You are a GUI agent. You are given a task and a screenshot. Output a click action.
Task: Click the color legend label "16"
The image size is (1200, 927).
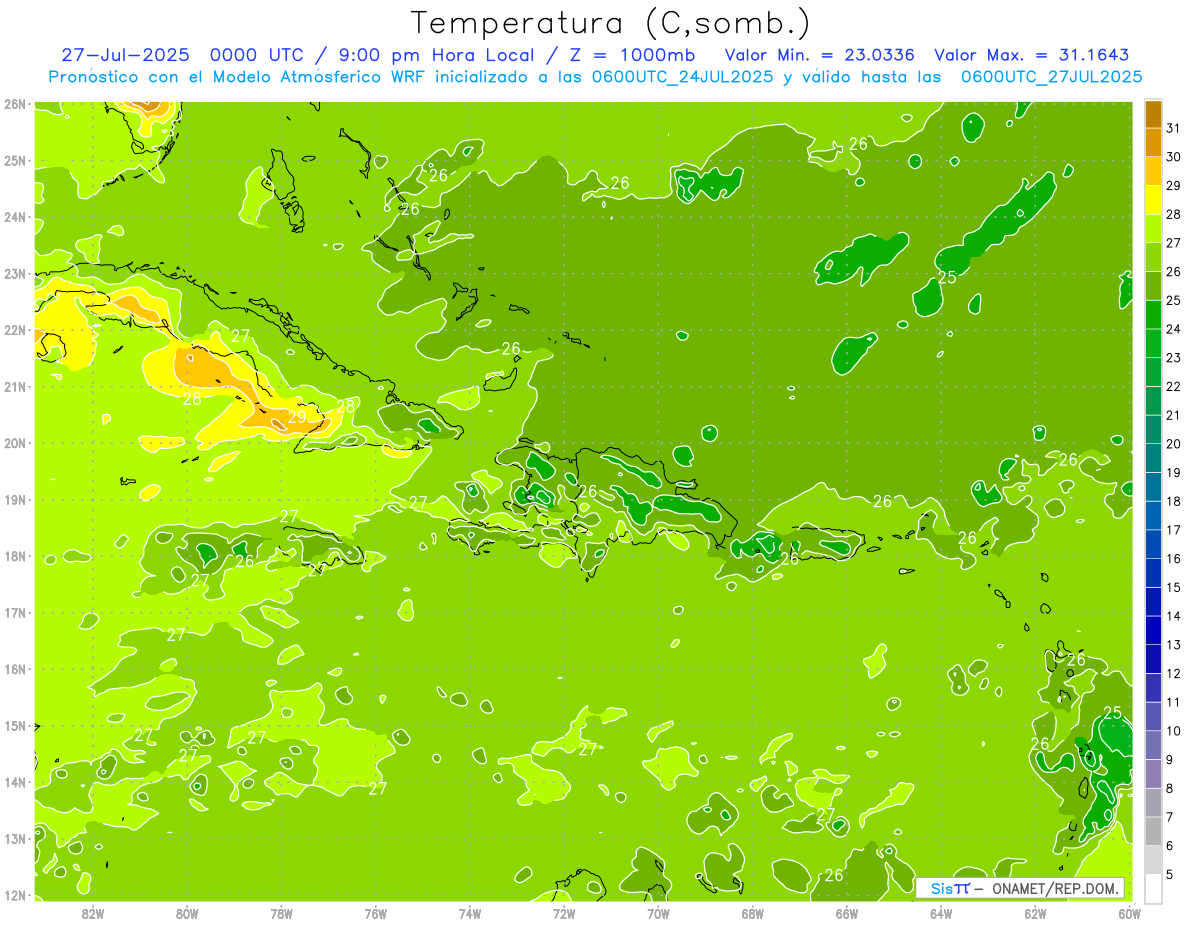click(1173, 559)
